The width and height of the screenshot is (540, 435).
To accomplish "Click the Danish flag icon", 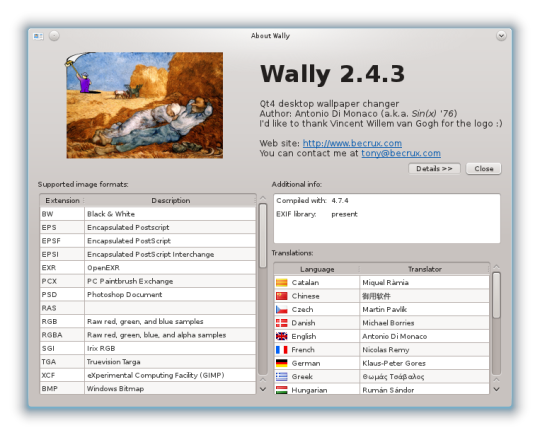I will pos(281,323).
